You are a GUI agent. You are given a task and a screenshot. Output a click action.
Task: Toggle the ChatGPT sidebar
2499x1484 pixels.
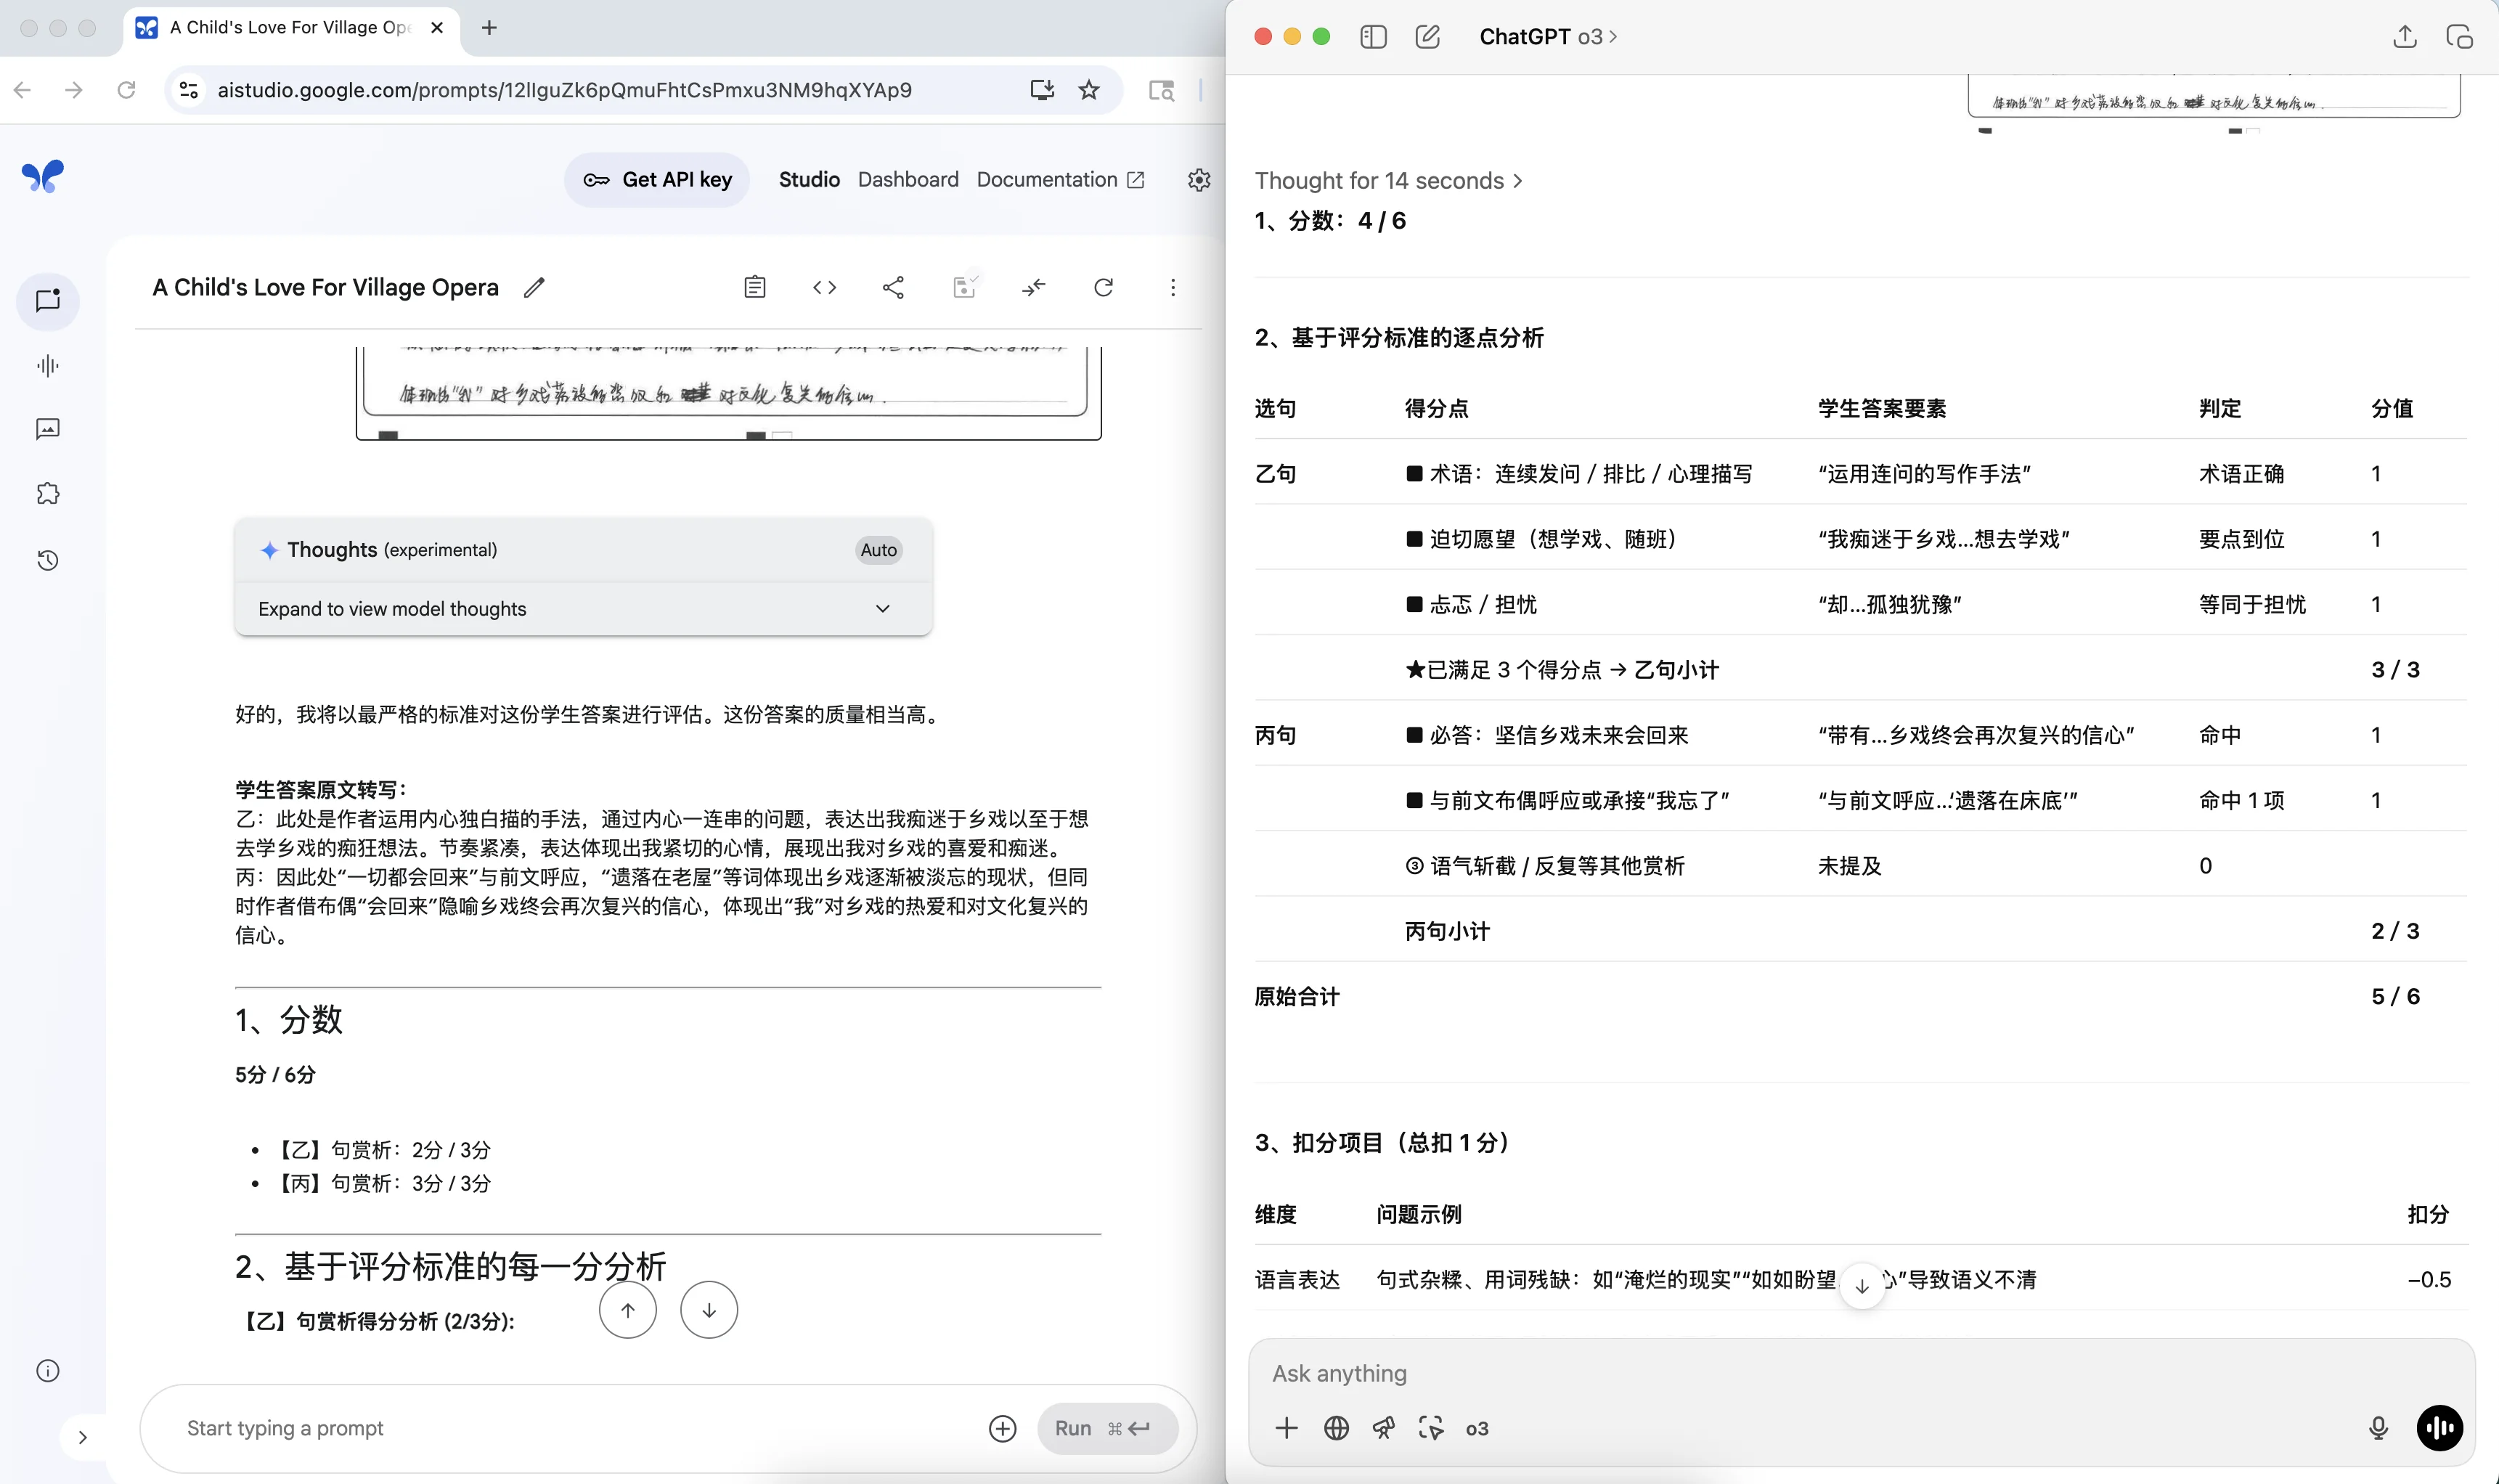pos(1372,36)
